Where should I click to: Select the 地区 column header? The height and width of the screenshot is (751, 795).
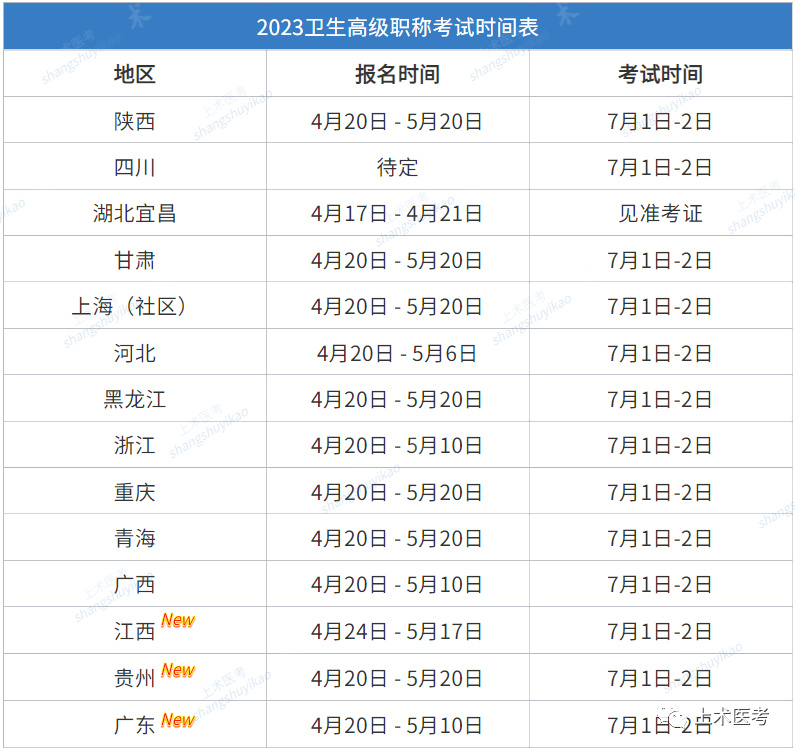(134, 74)
